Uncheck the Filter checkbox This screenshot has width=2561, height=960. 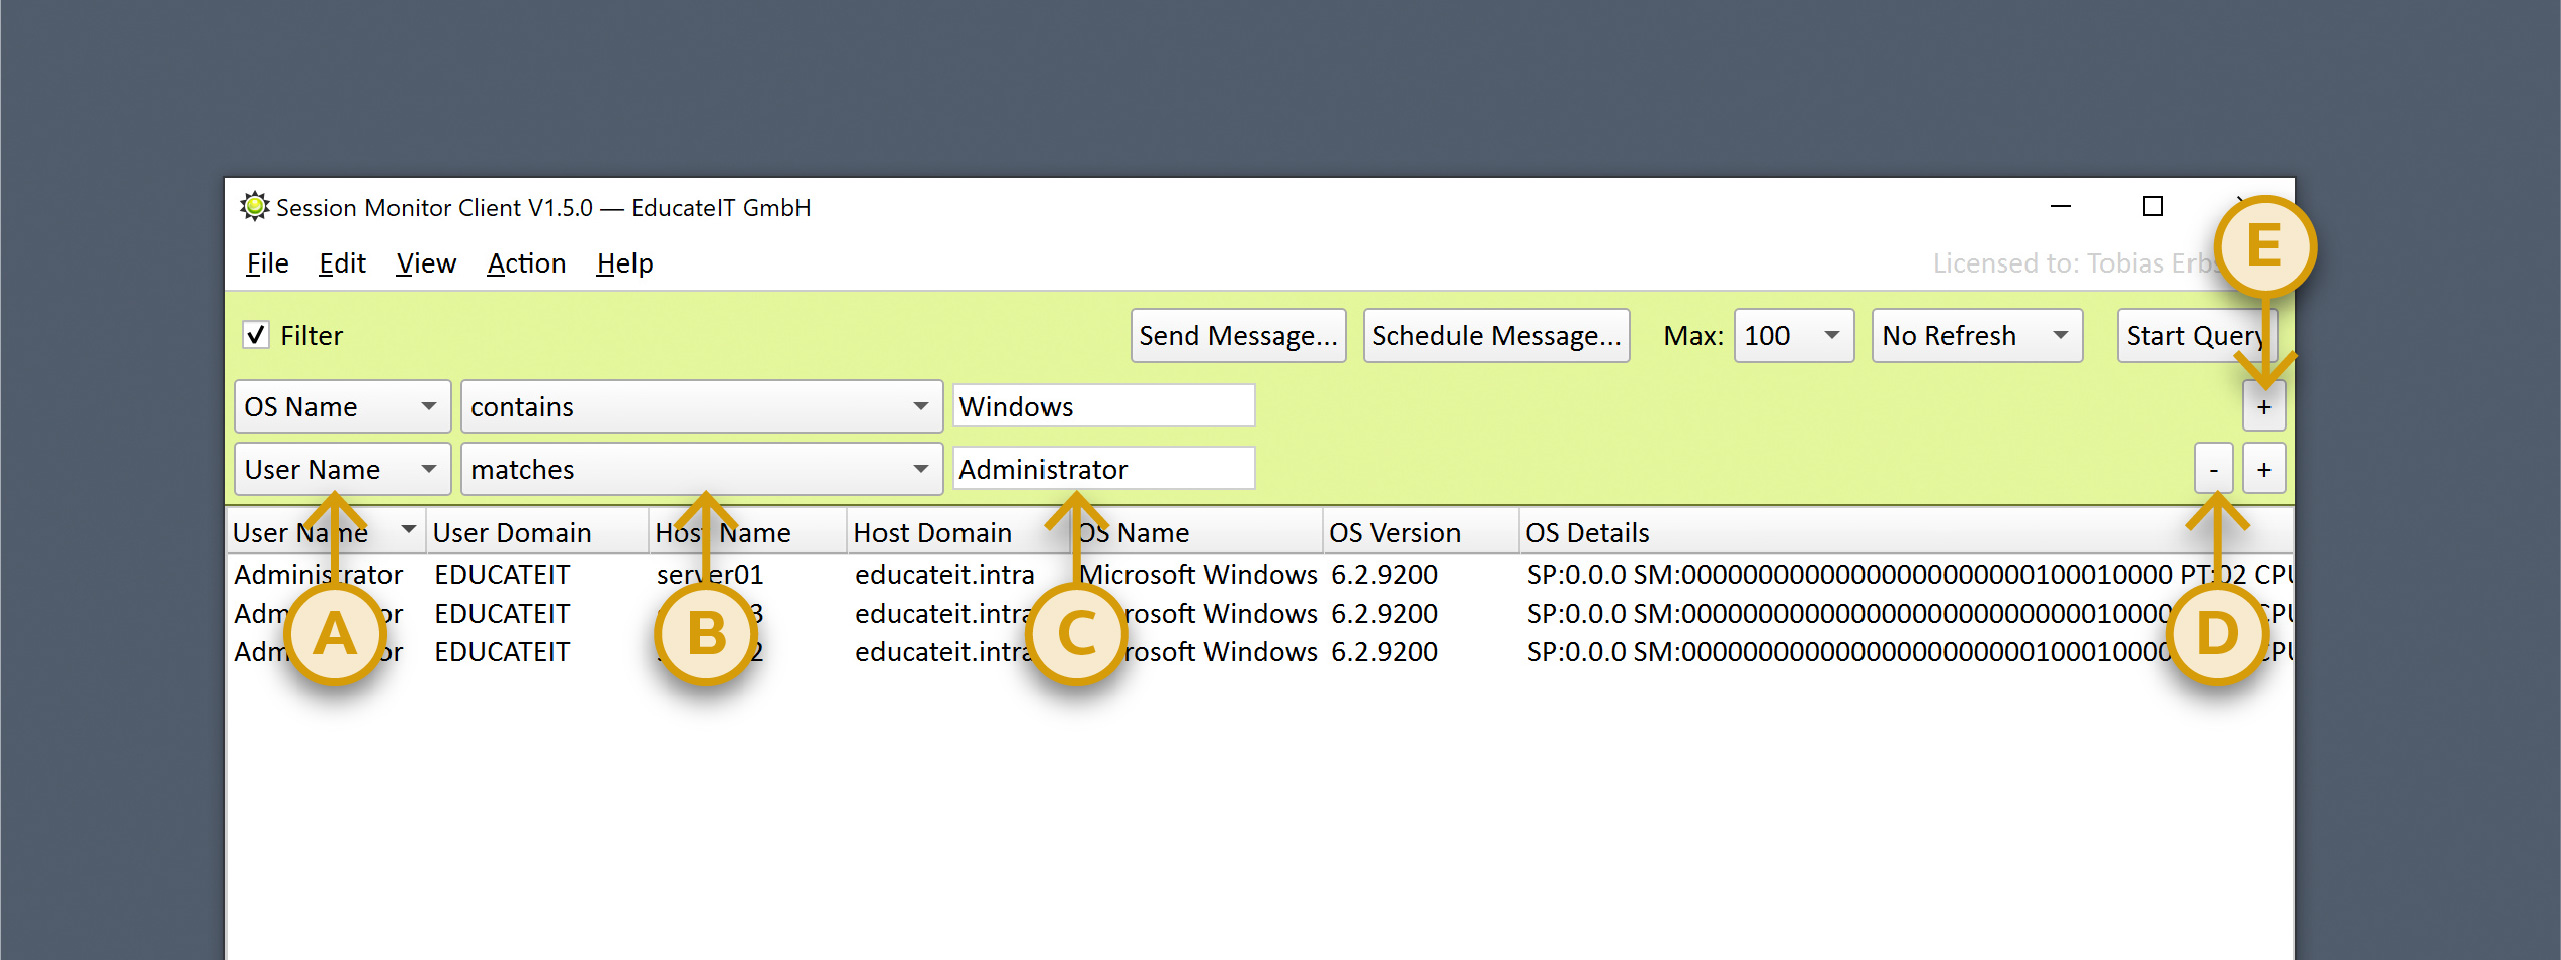[256, 335]
